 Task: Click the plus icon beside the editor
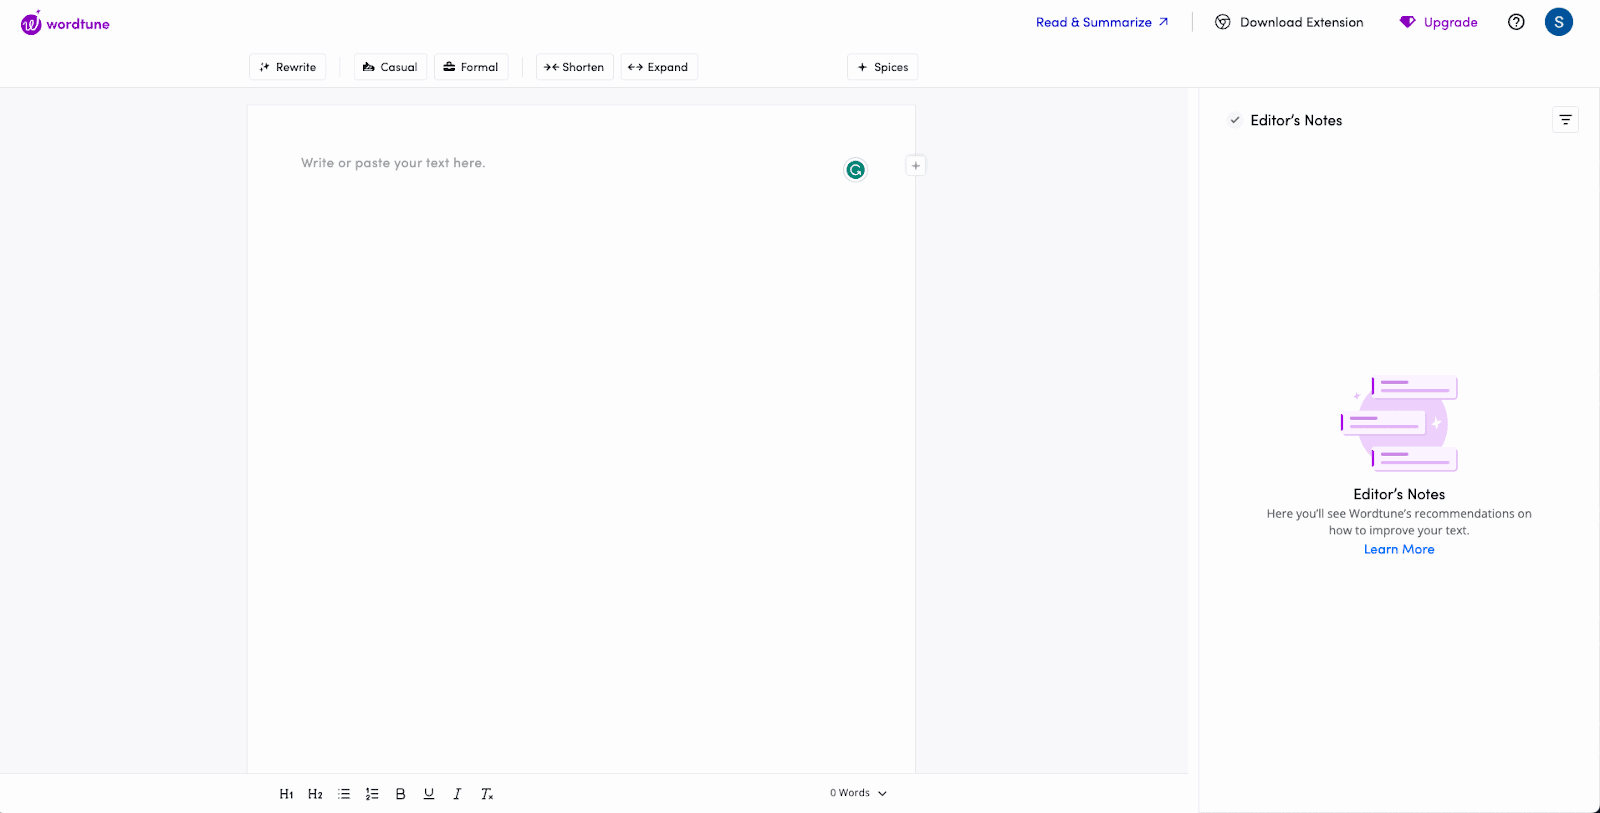[x=915, y=166]
